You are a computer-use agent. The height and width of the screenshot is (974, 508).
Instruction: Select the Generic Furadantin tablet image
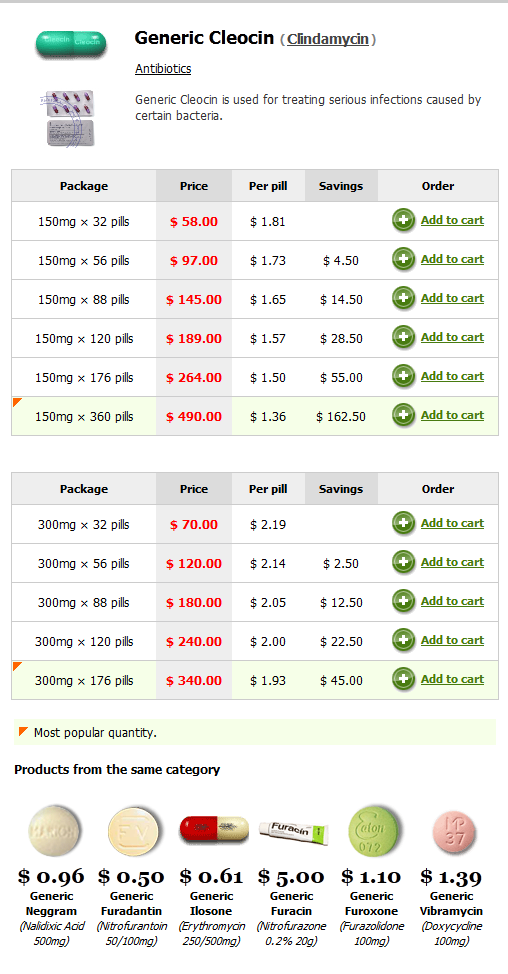pyautogui.click(x=134, y=832)
